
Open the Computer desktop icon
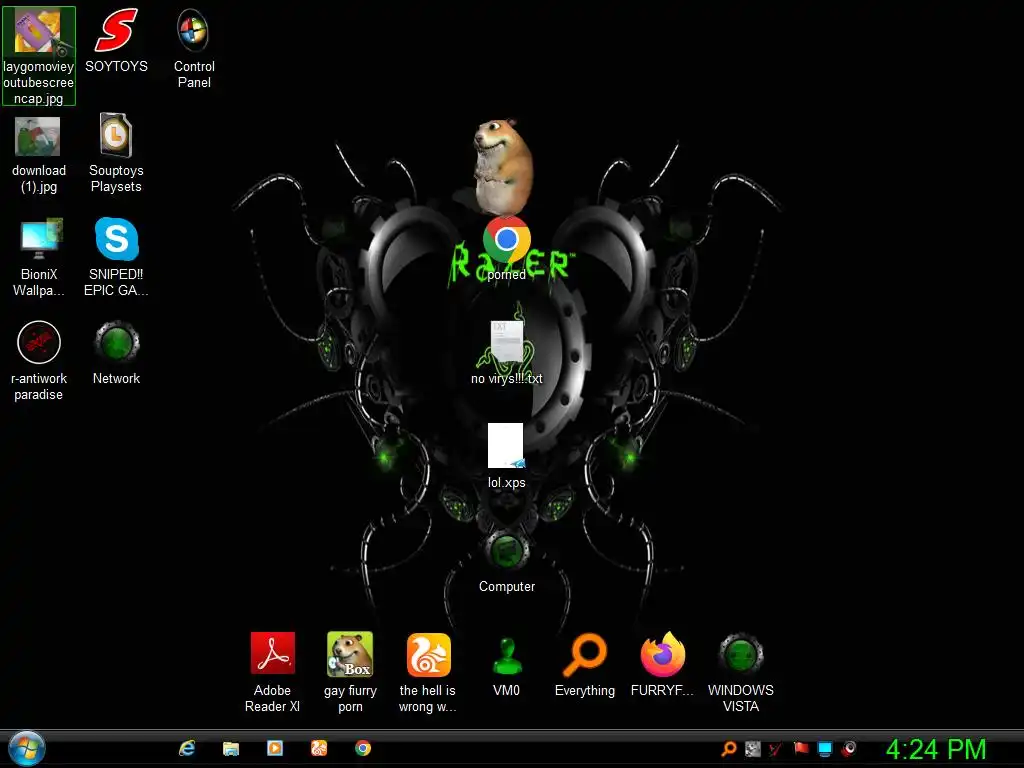click(507, 562)
